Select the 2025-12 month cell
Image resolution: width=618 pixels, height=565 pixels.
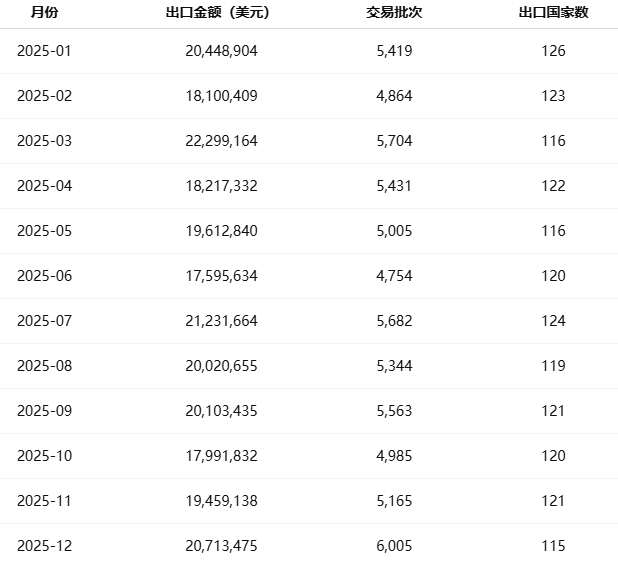point(45,546)
